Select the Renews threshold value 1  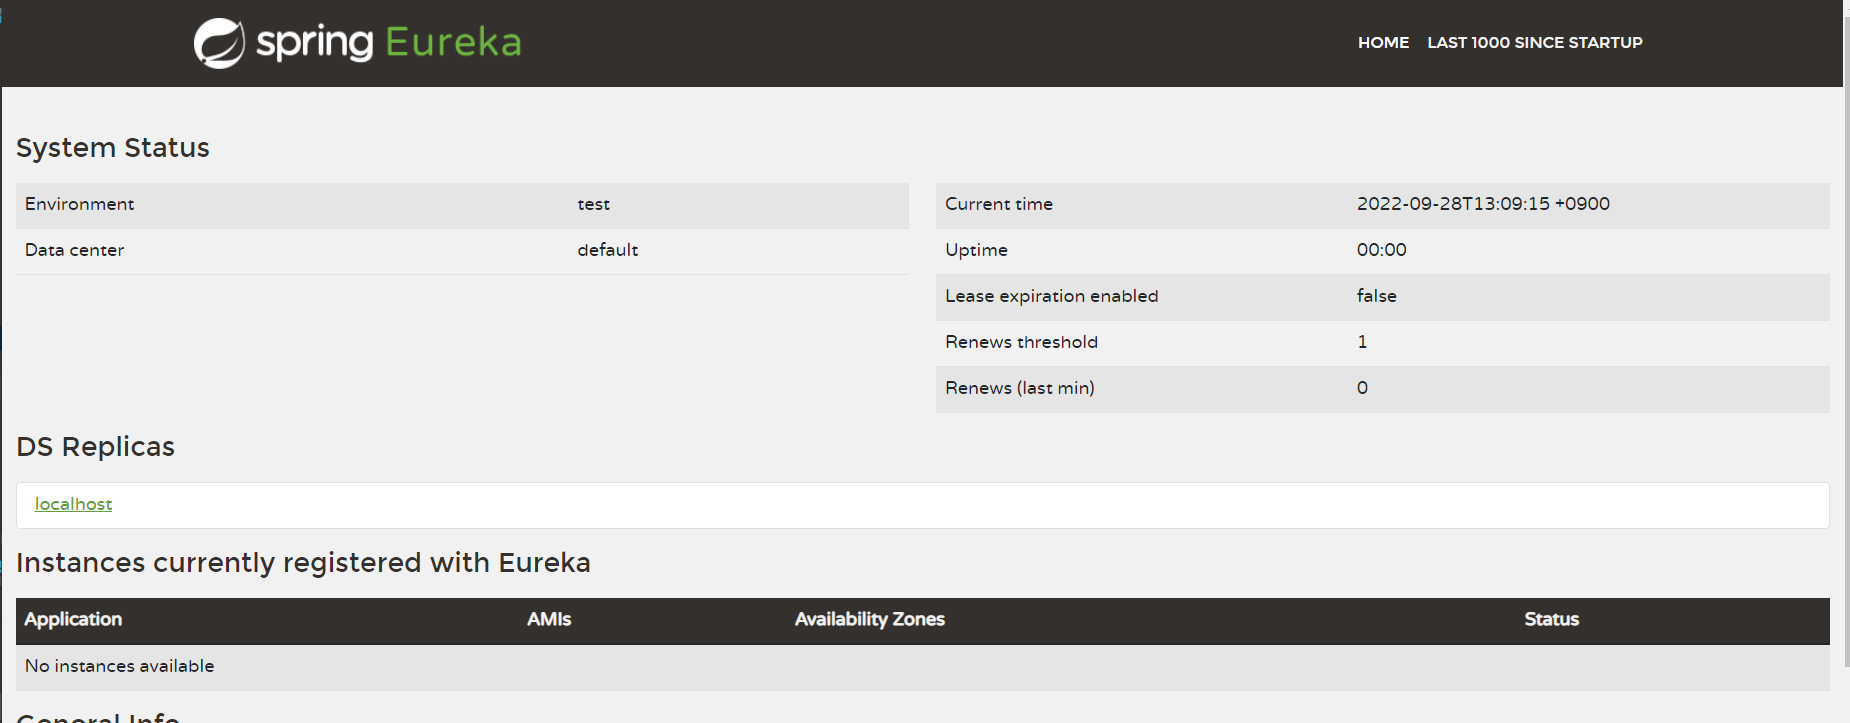[x=1362, y=342]
